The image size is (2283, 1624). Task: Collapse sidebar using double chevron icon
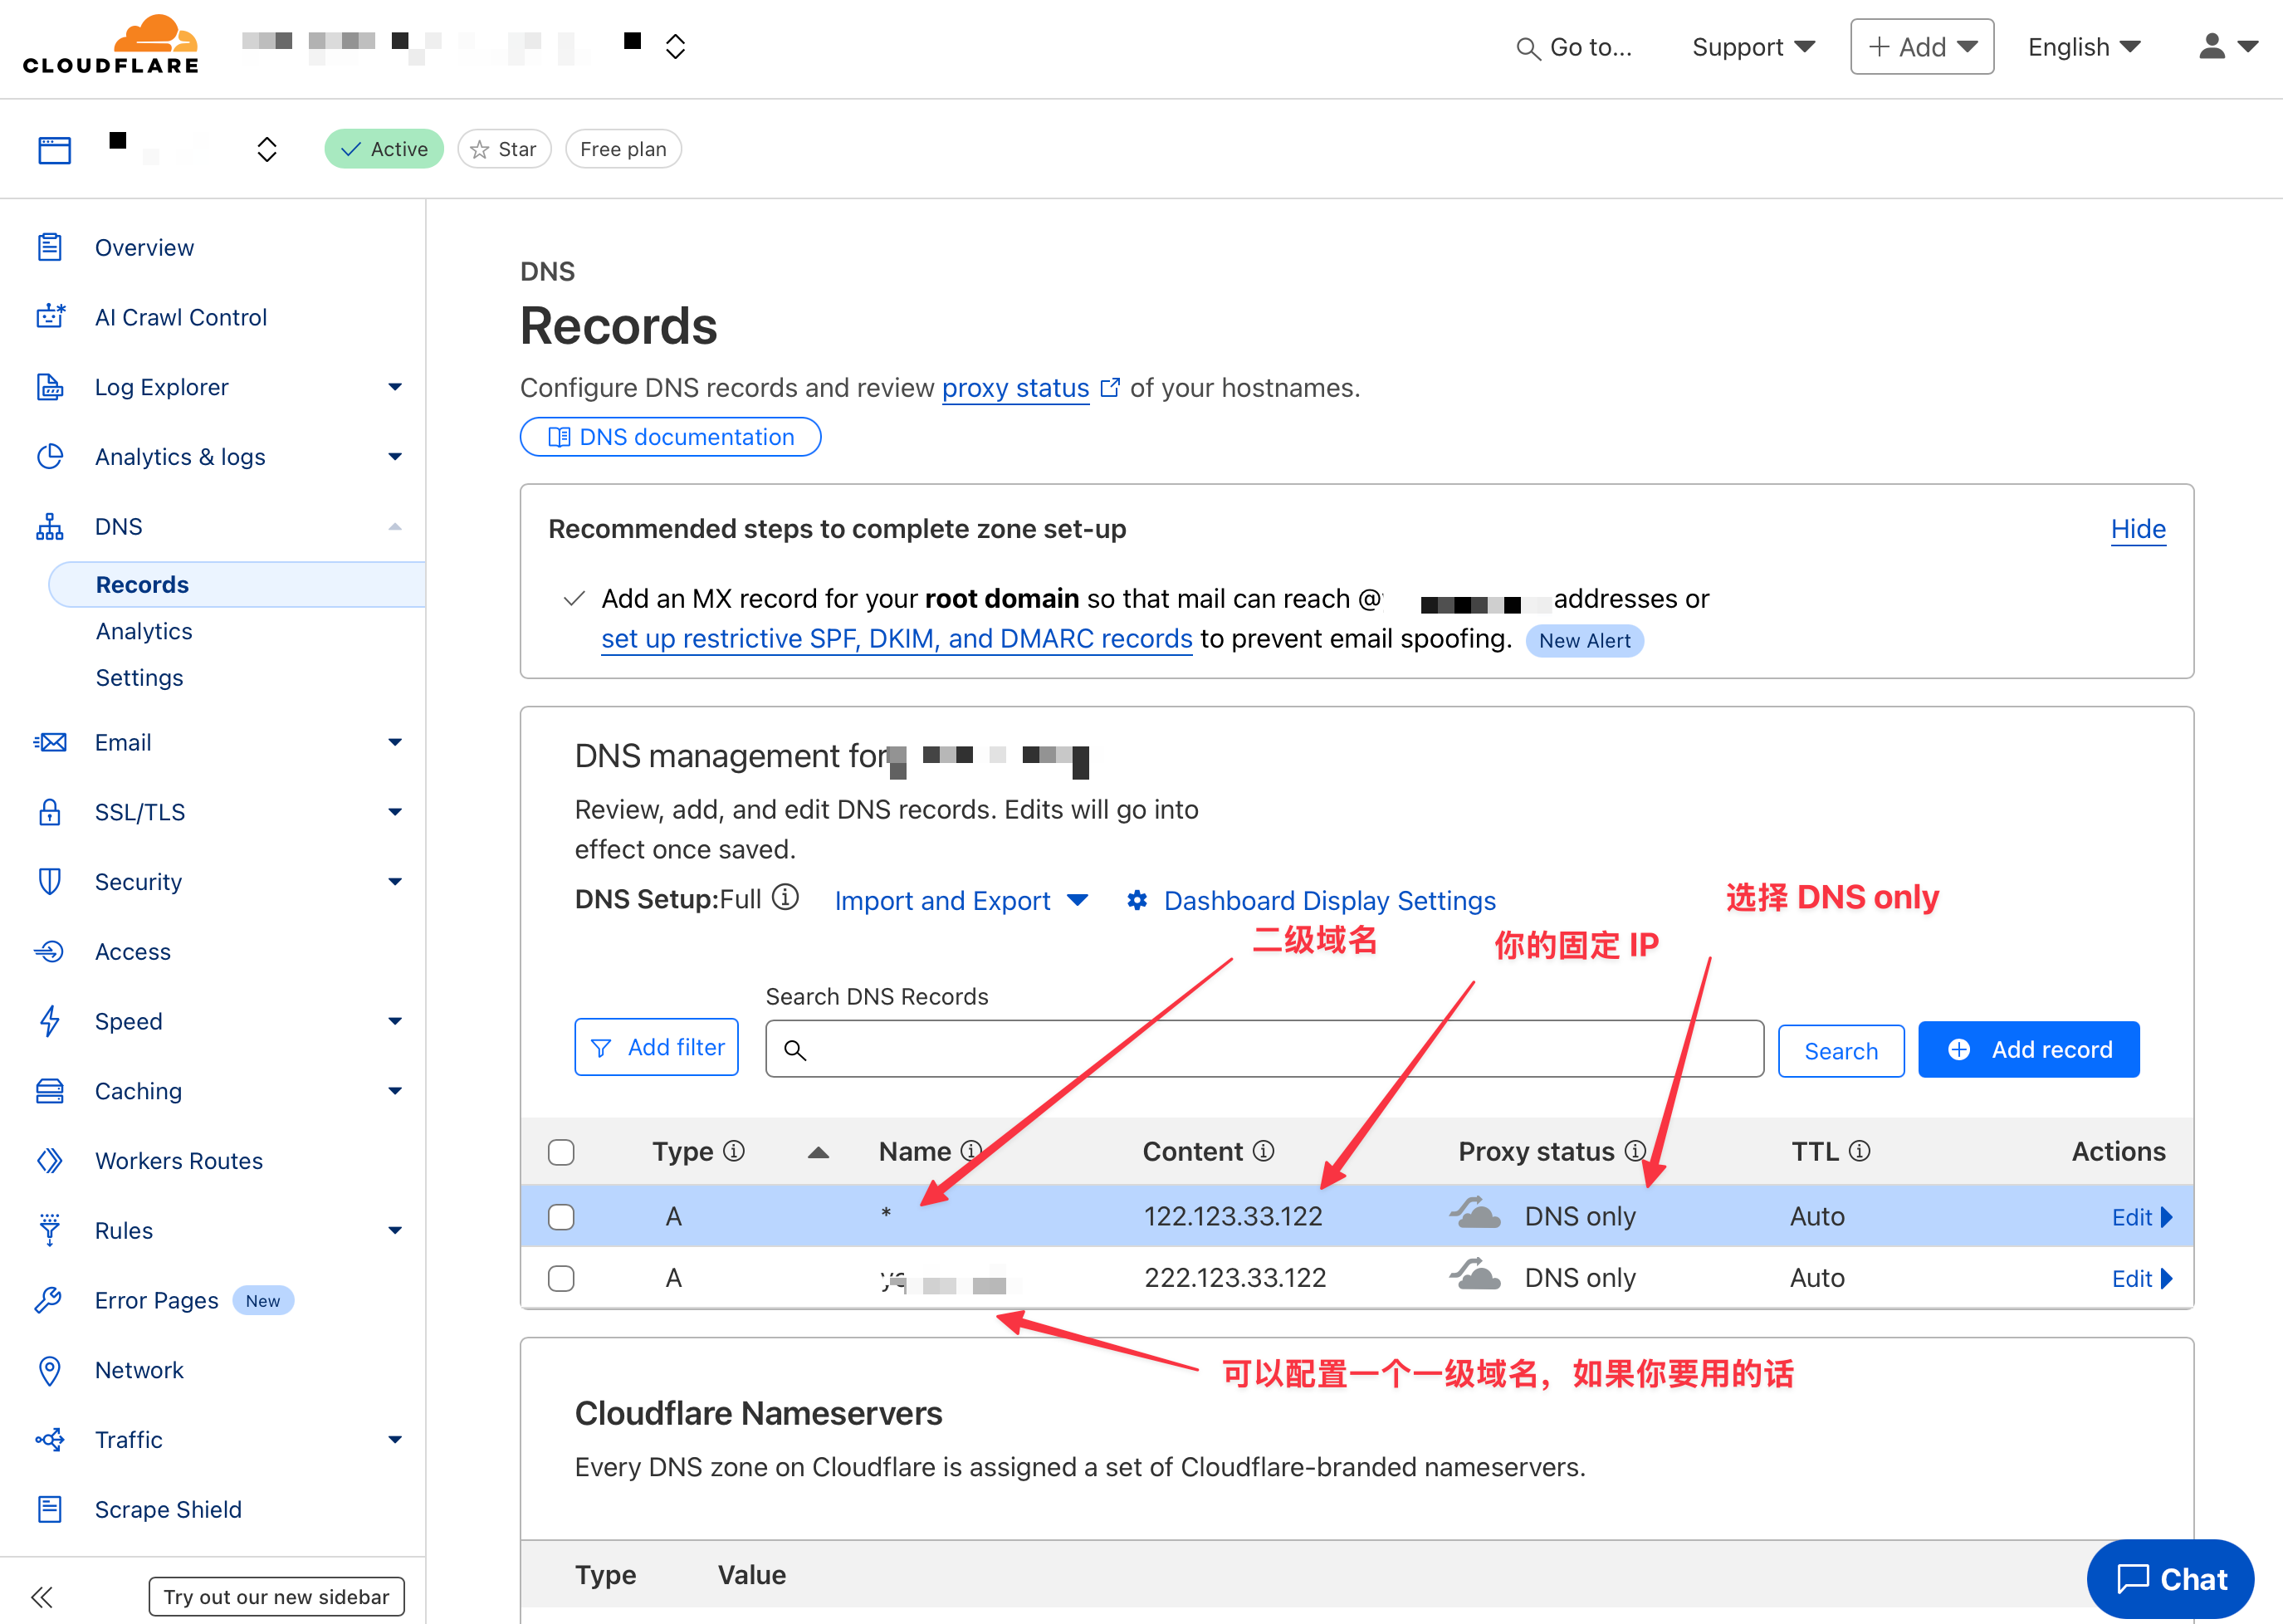[x=41, y=1596]
